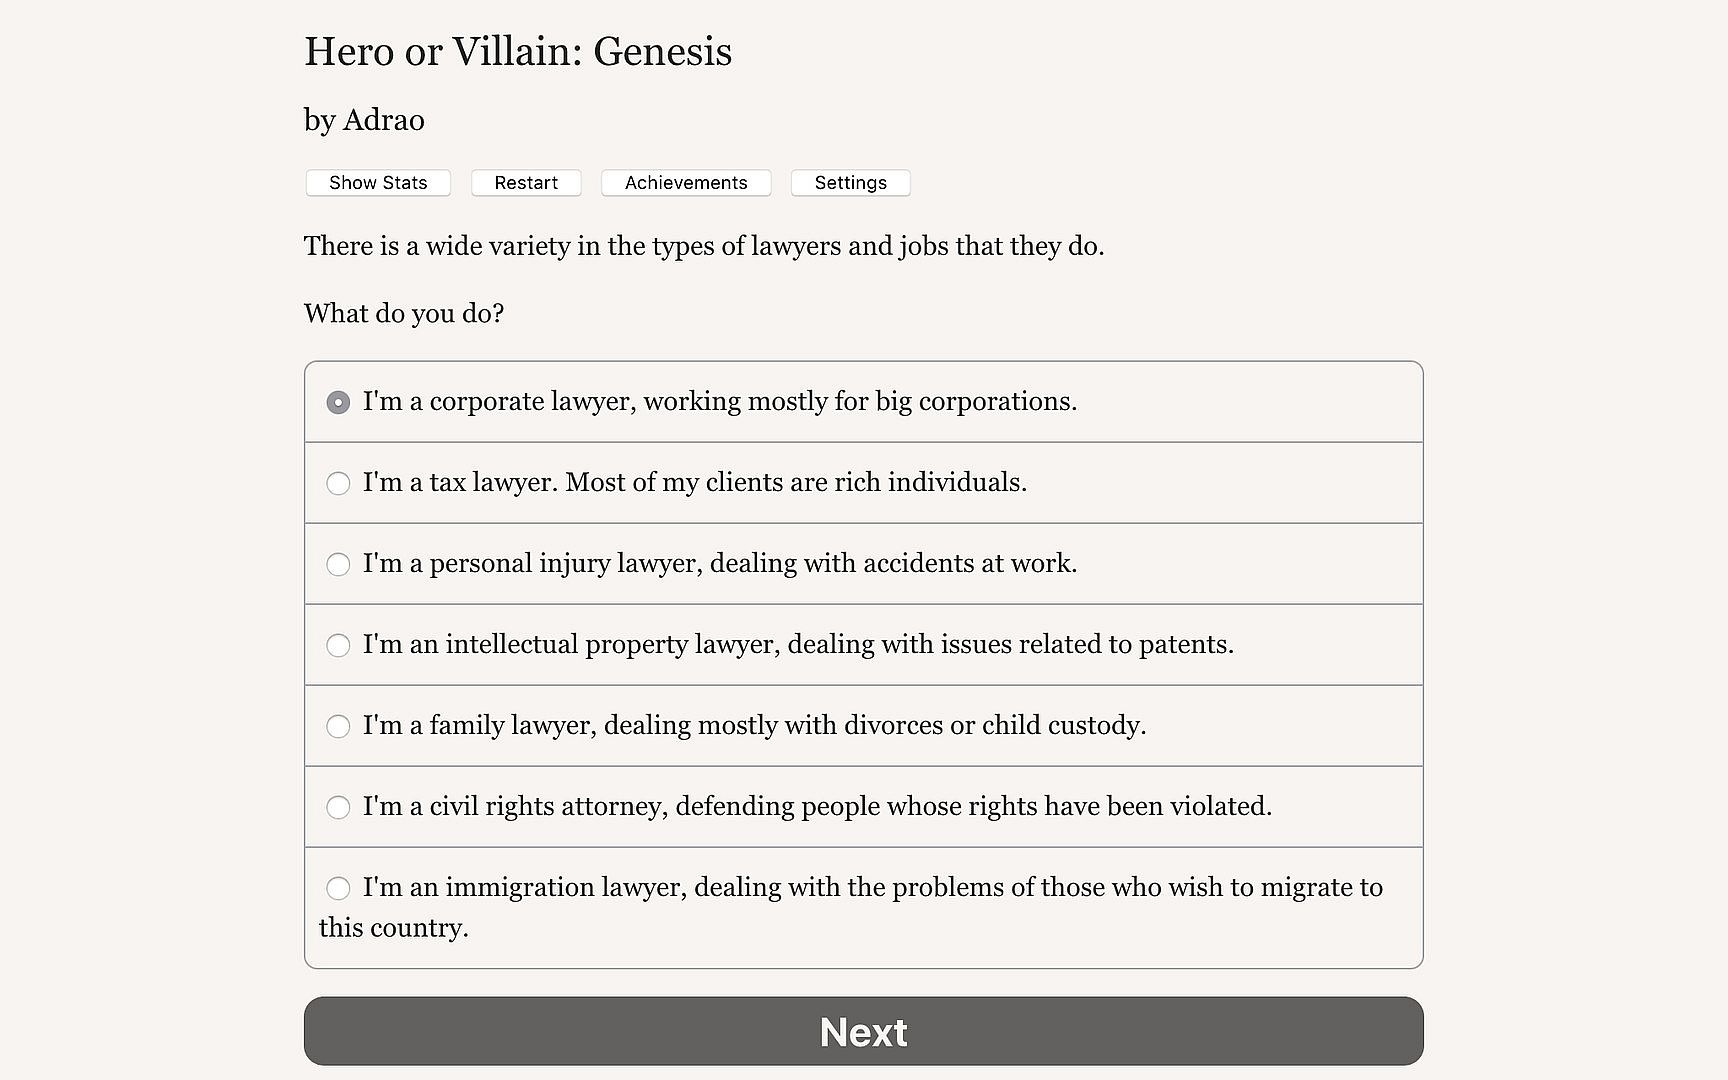Select the civil rights attorney radio button
The image size is (1728, 1080).
338,807
